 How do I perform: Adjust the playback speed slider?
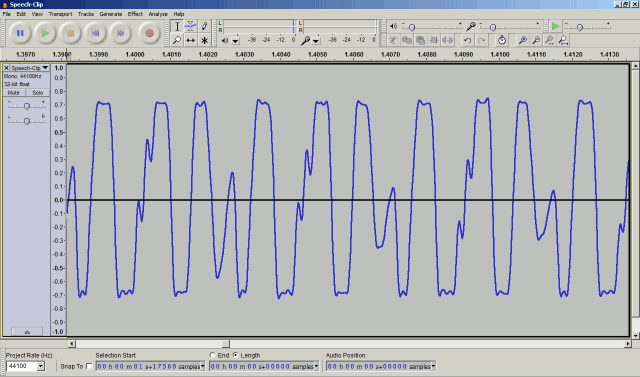(579, 27)
